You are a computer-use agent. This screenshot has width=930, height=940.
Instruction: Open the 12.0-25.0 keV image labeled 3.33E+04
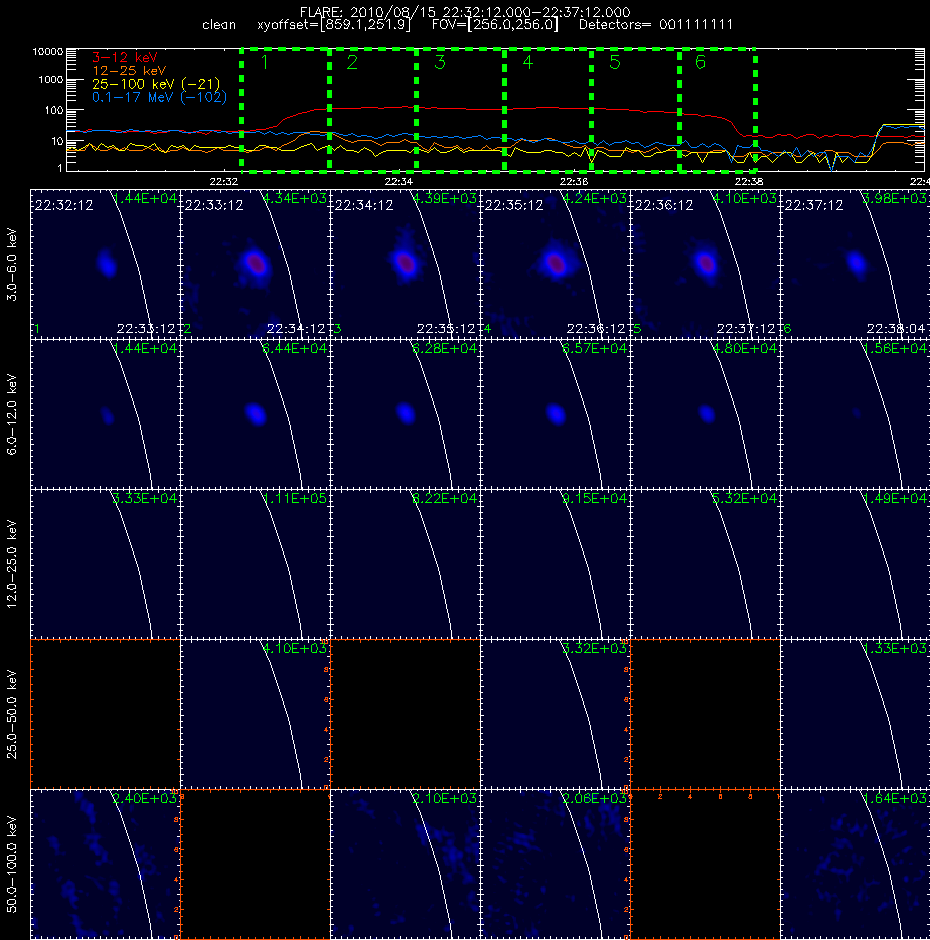pos(105,564)
